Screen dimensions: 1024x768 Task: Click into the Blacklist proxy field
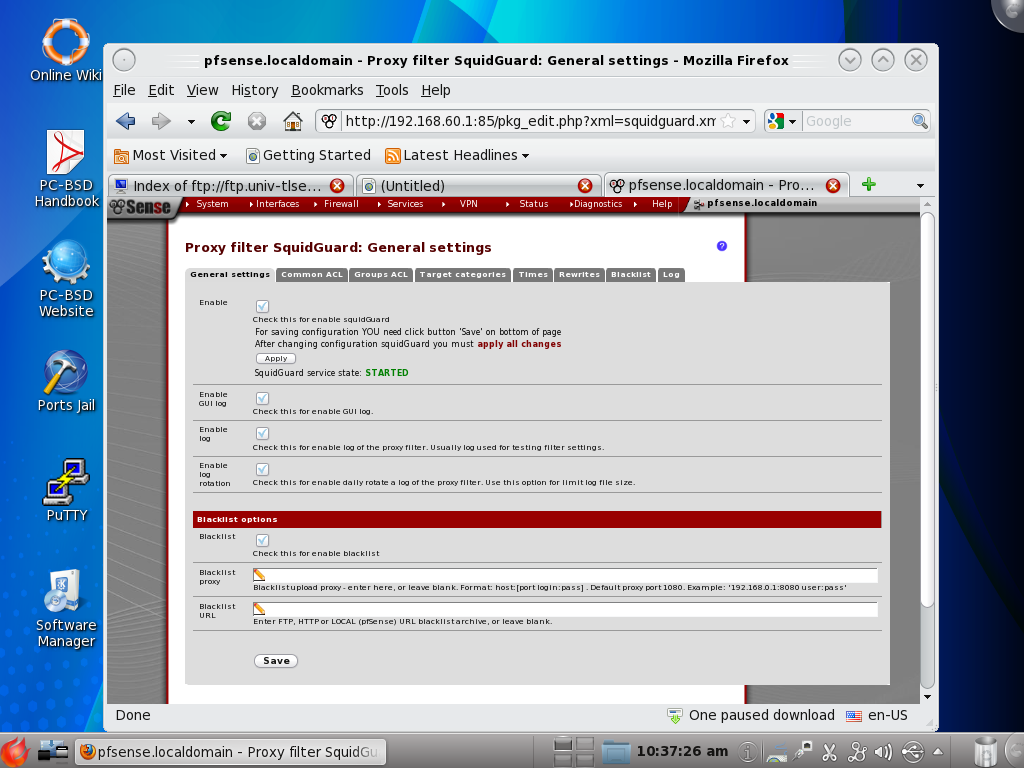[x=565, y=575]
